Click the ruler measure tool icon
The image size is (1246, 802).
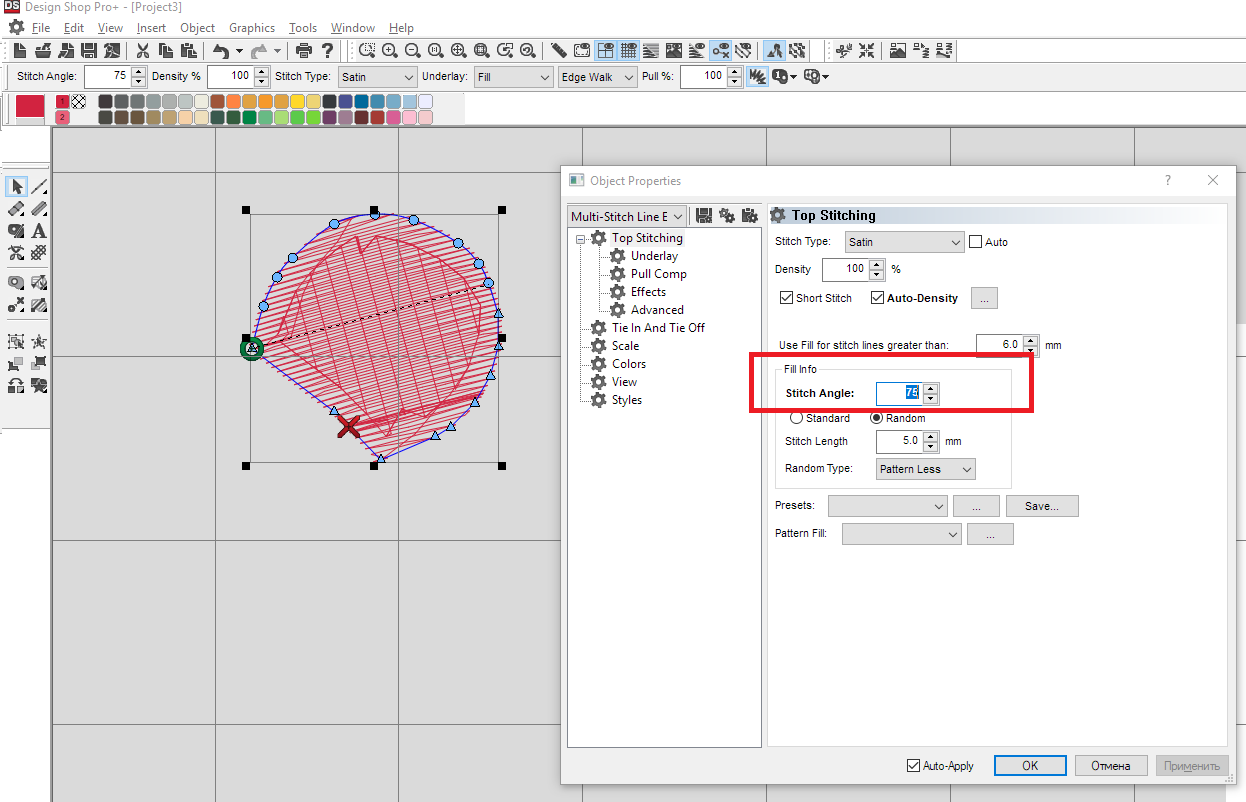(558, 50)
